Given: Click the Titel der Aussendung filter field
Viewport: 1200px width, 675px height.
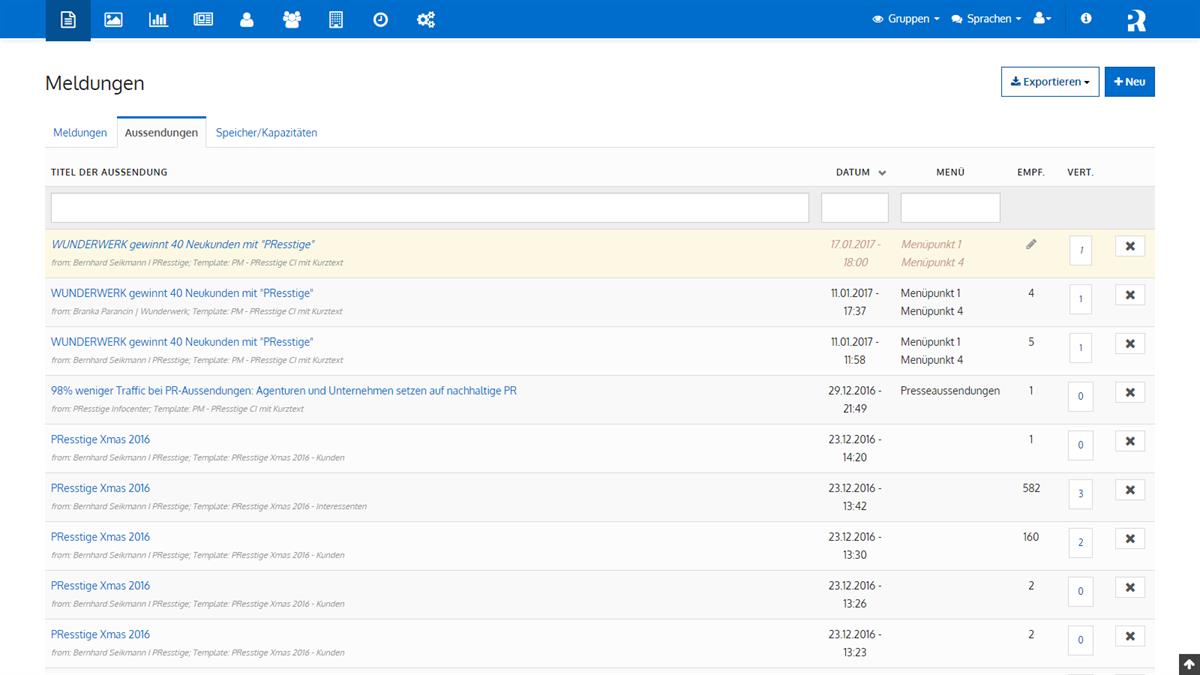Looking at the screenshot, I should 430,208.
